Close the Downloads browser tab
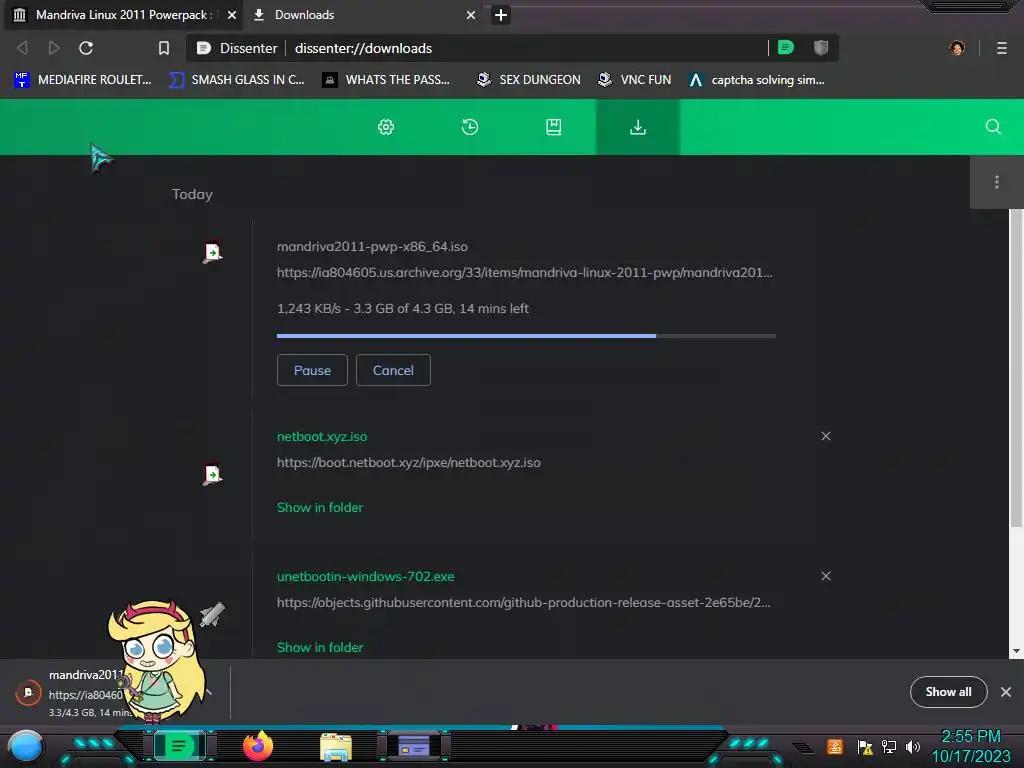 (x=471, y=15)
